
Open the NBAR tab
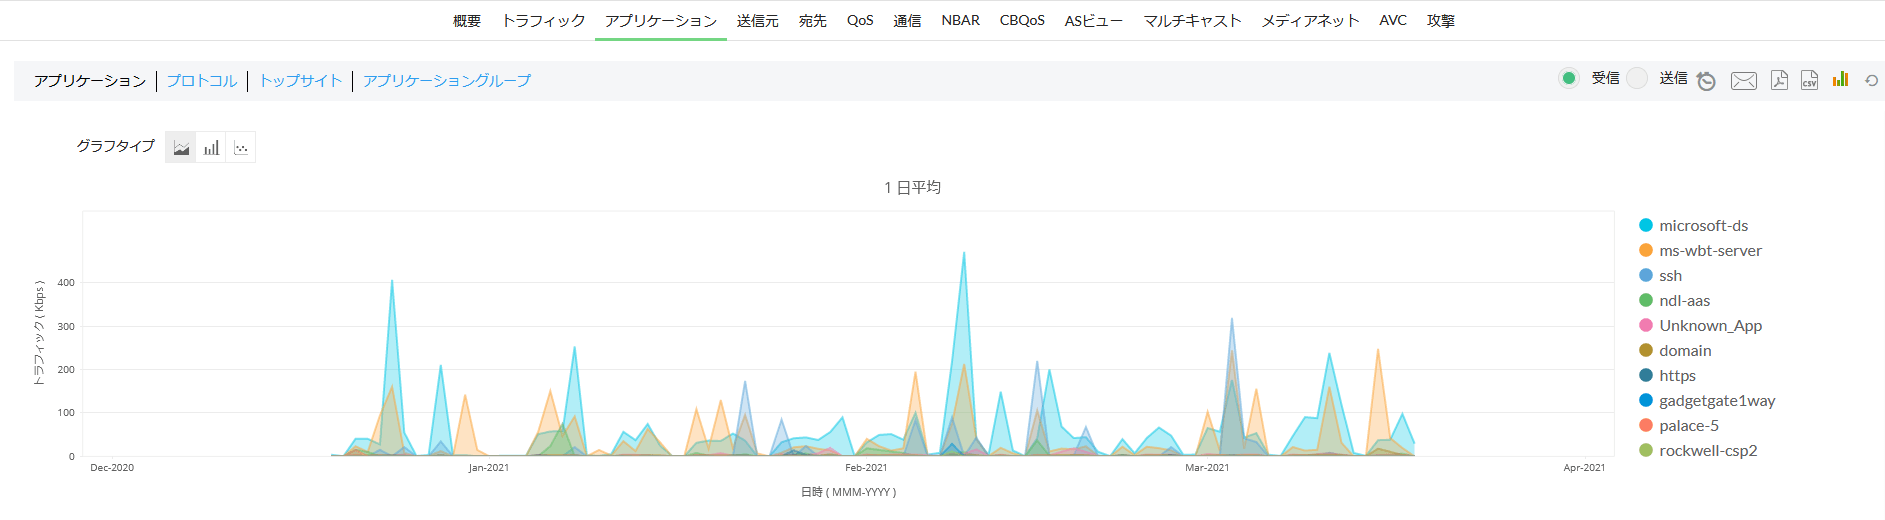coord(960,20)
